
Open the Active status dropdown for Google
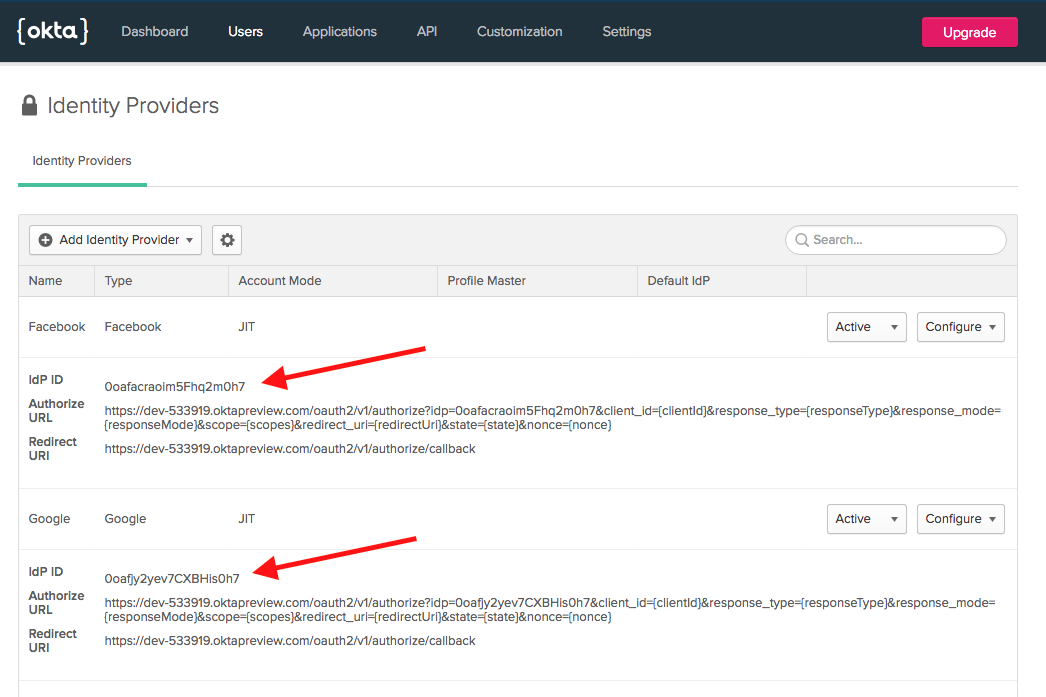866,519
